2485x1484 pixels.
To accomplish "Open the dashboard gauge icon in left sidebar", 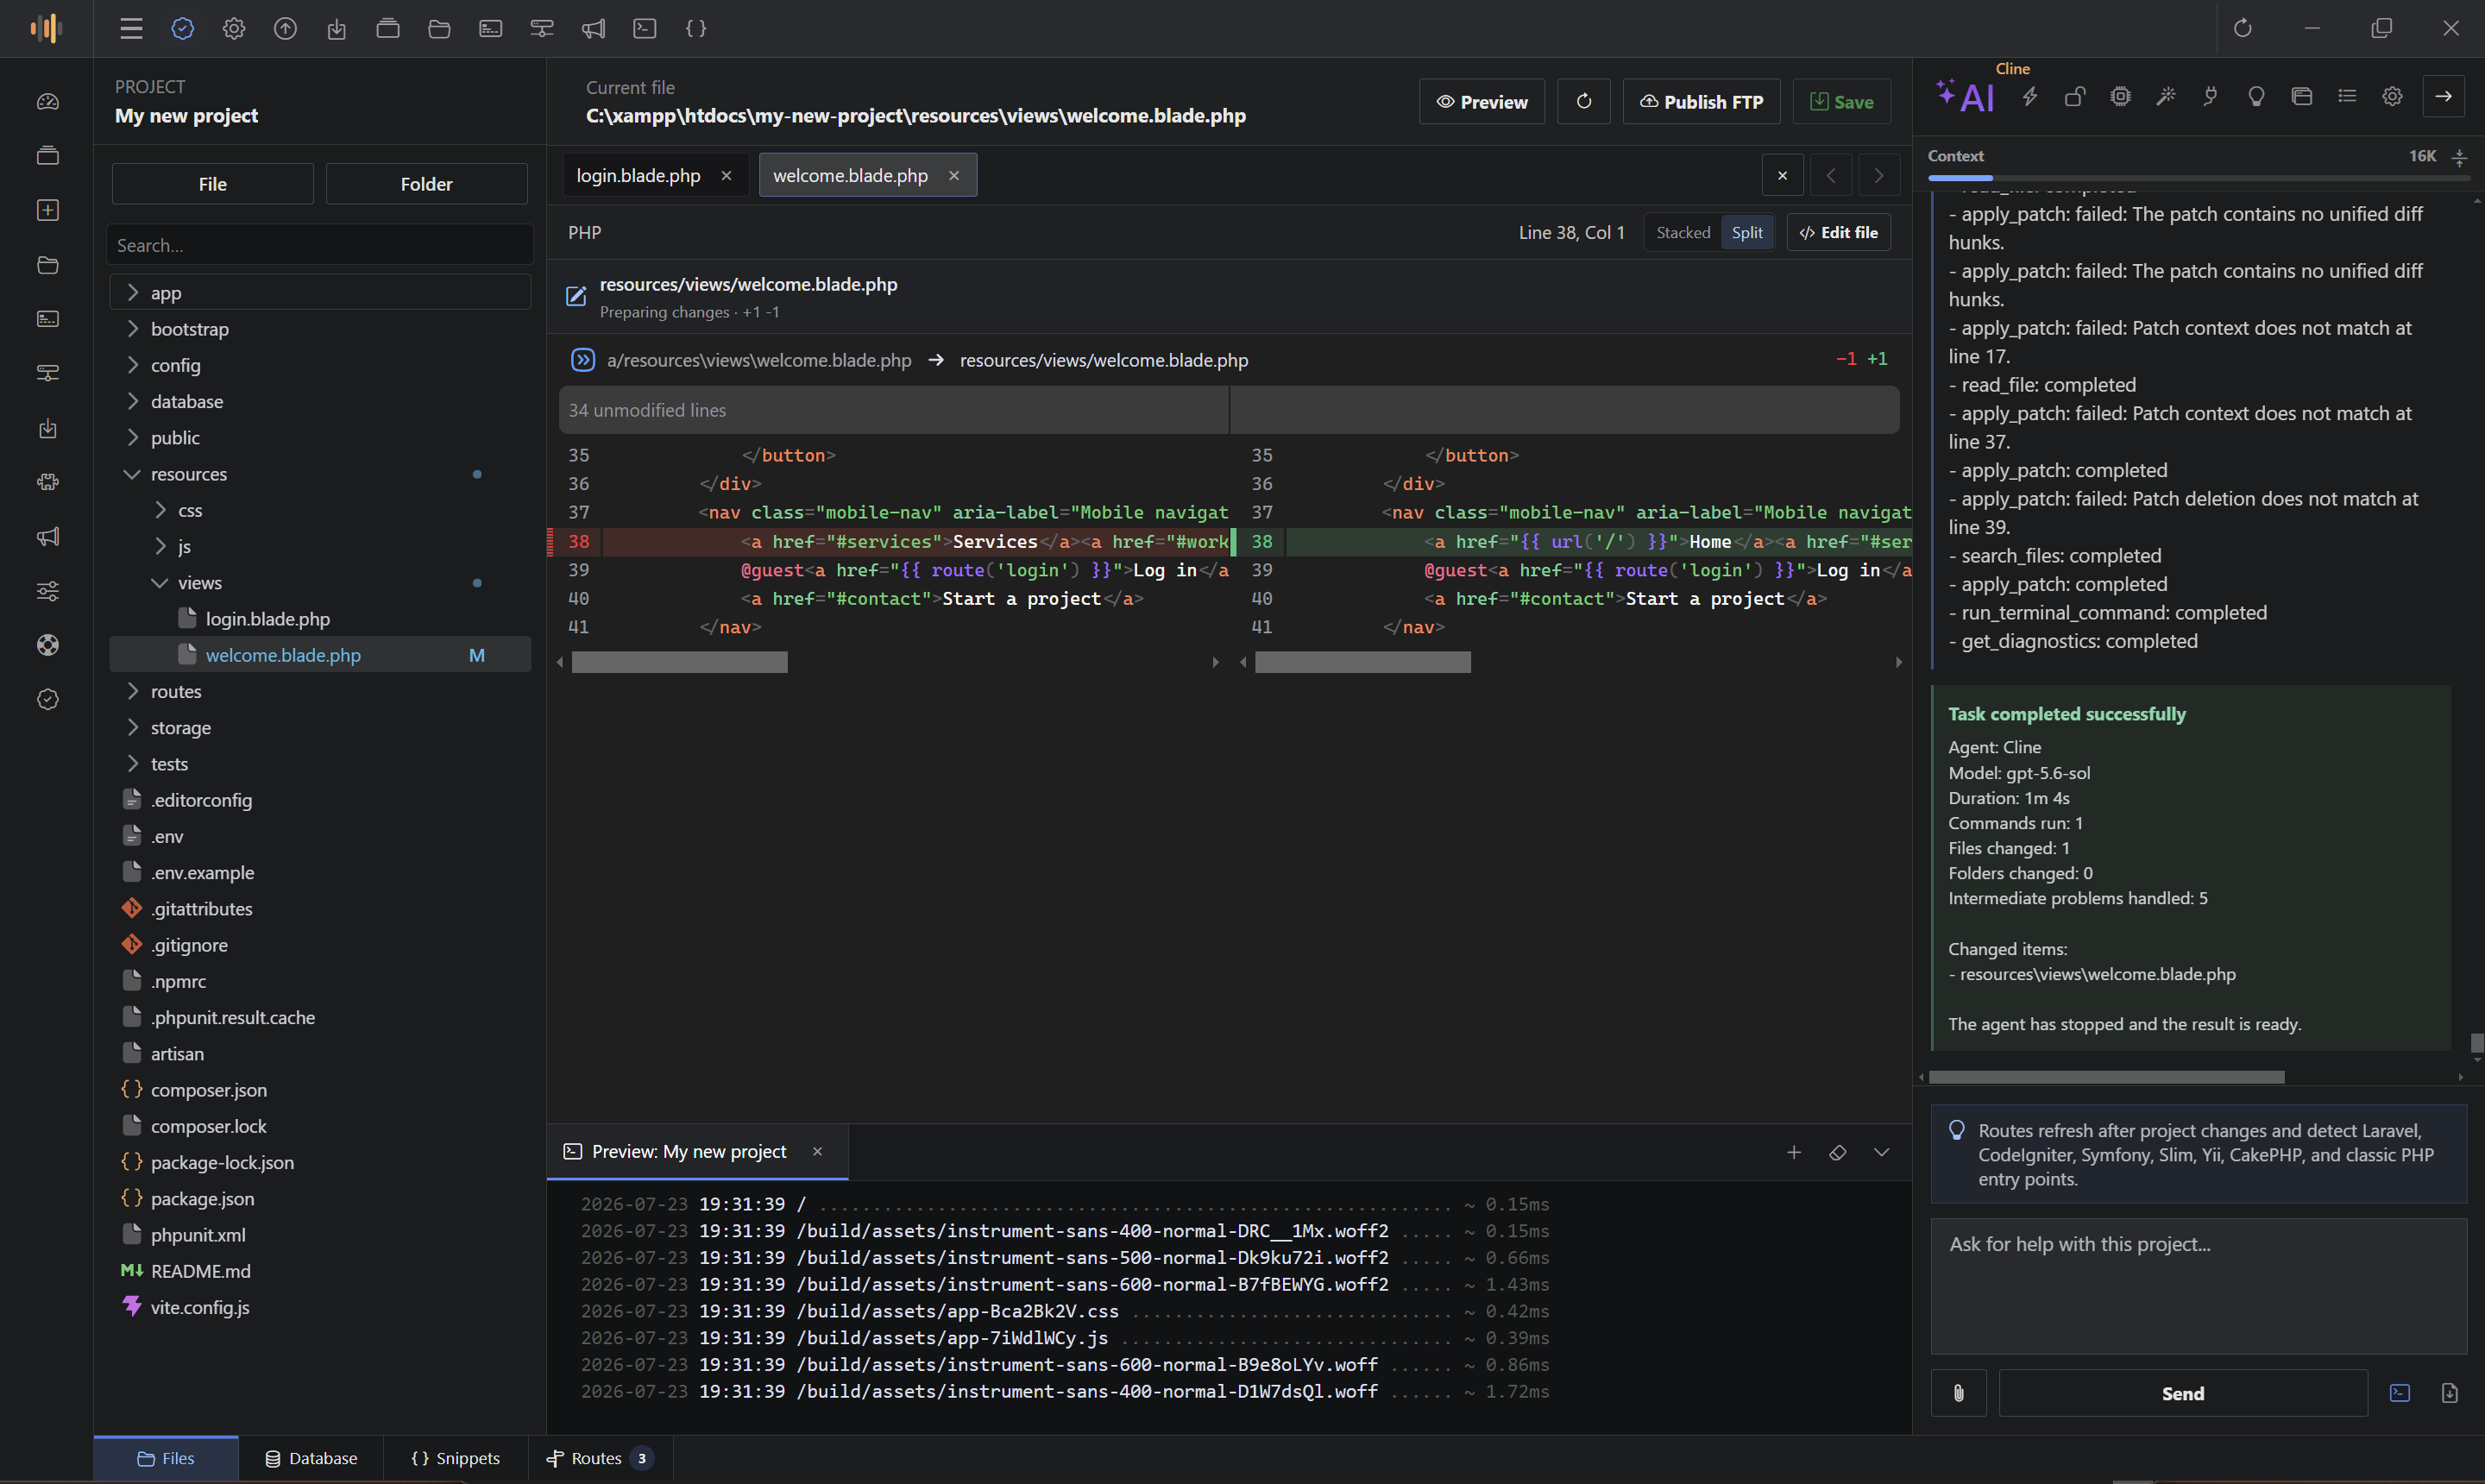I will click(47, 102).
